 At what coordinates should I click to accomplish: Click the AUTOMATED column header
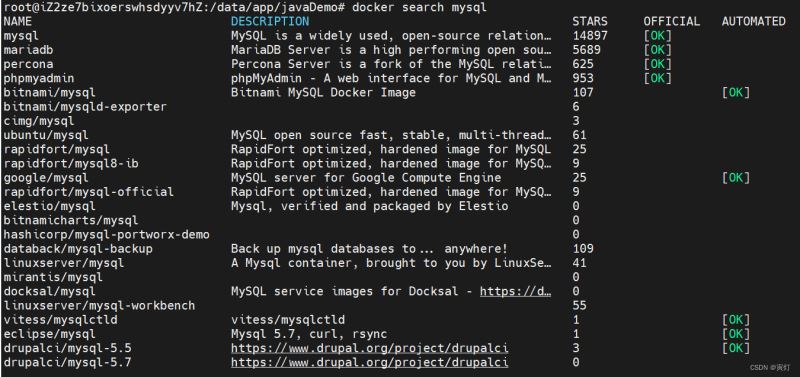click(754, 21)
